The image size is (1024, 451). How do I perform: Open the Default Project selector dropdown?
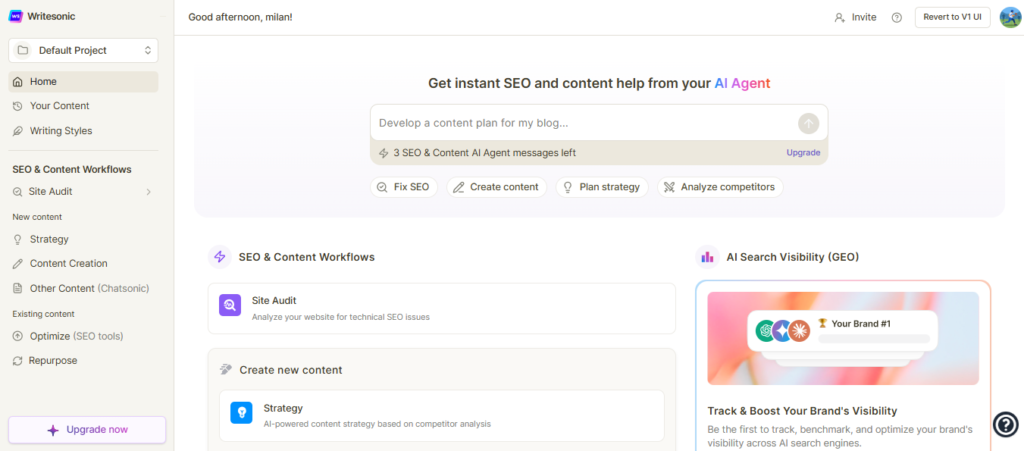point(83,50)
